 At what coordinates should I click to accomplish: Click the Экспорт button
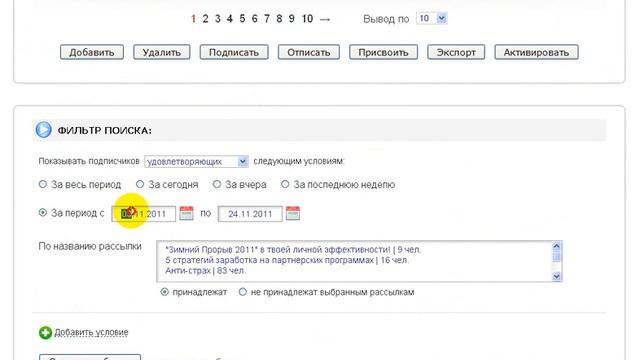click(456, 52)
